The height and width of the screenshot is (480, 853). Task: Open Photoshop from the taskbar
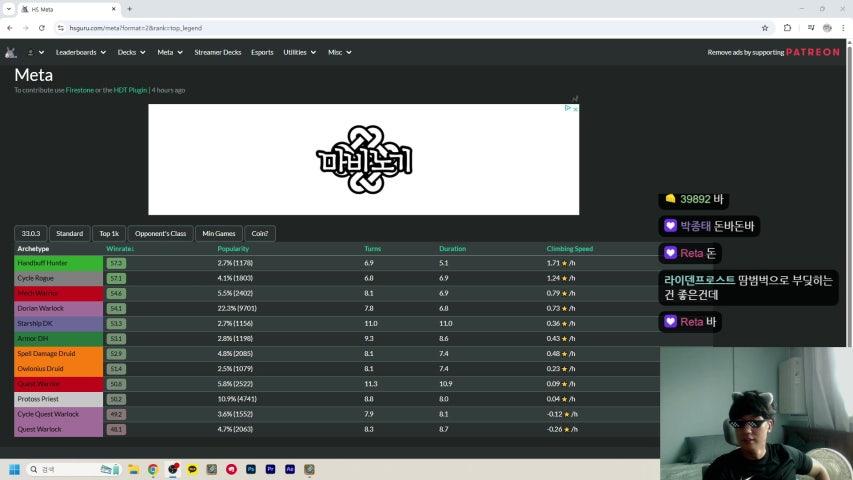251,469
